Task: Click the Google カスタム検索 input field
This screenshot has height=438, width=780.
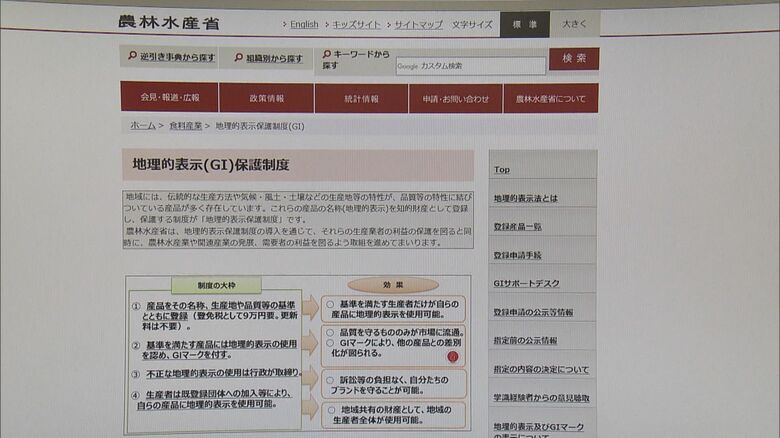Action: pos(470,66)
